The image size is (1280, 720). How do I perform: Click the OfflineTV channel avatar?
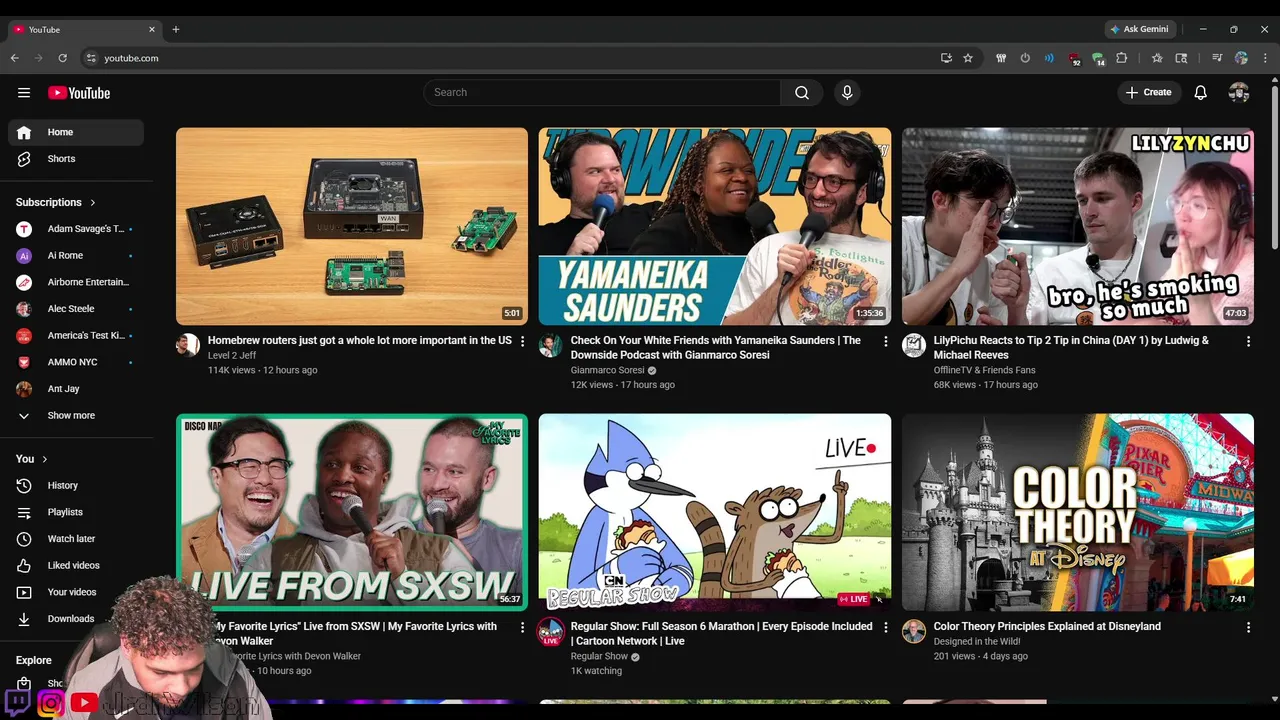click(914, 346)
